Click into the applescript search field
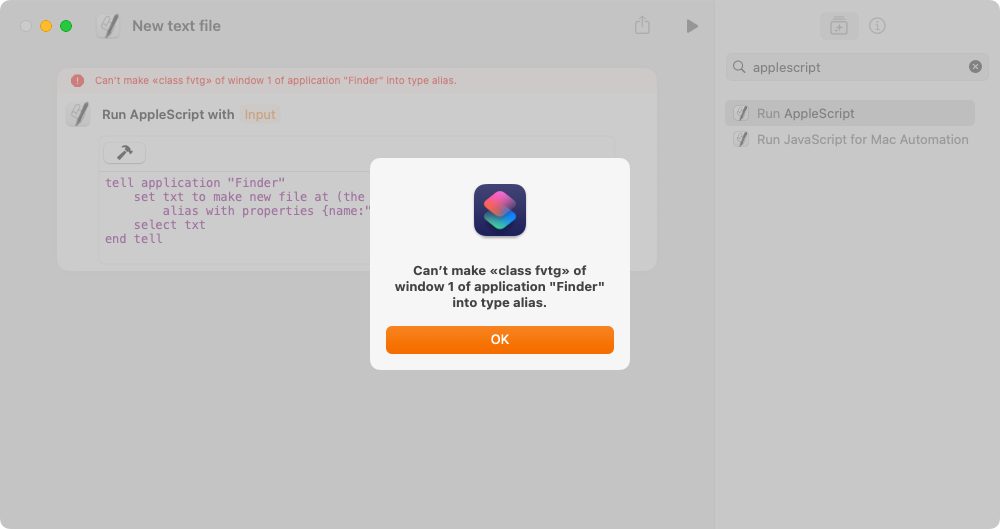The image size is (1000, 529). 857,67
